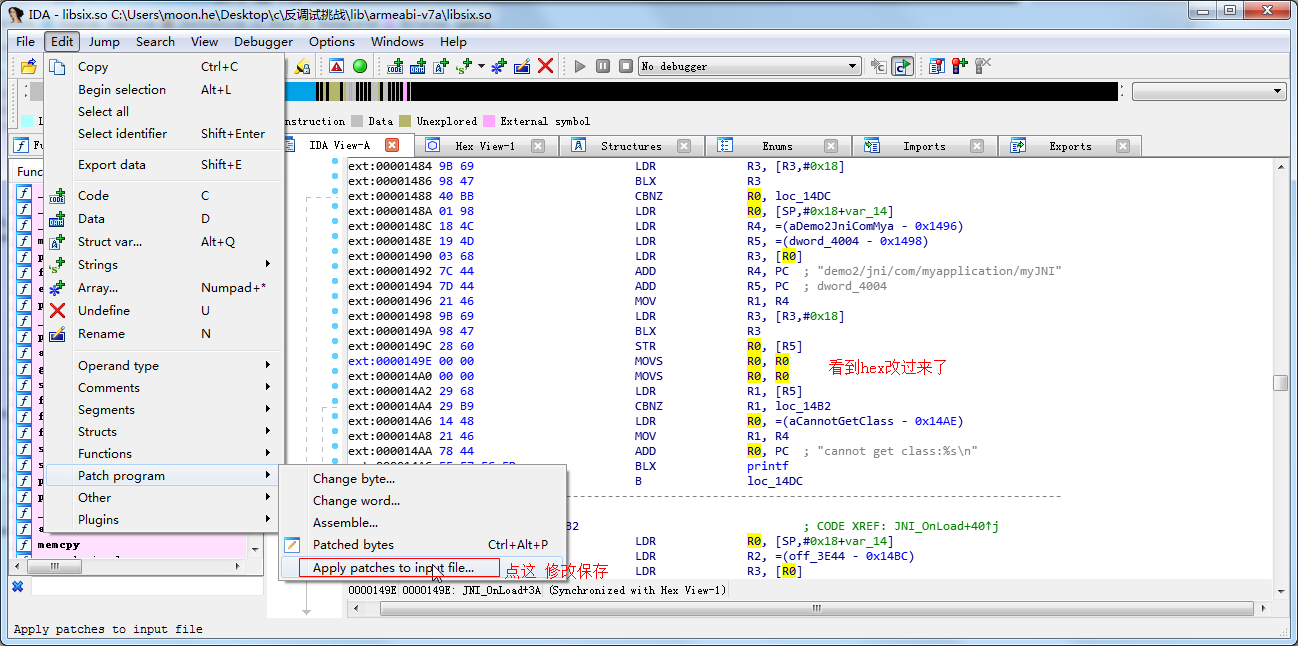This screenshot has height=646, width=1298.
Task: Switch to the Exports tab
Action: click(1070, 146)
